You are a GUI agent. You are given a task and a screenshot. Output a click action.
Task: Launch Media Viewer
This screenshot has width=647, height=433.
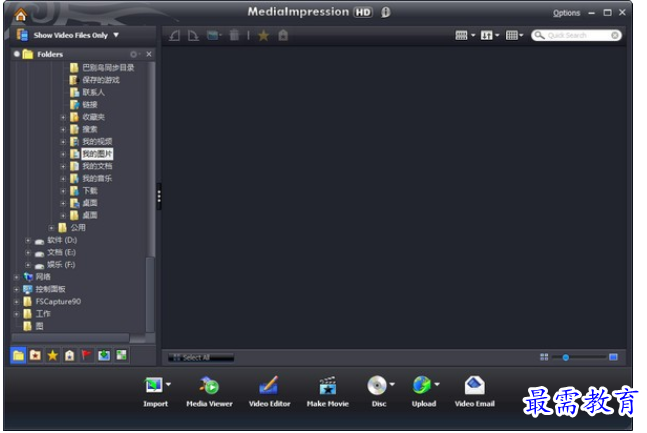[209, 392]
